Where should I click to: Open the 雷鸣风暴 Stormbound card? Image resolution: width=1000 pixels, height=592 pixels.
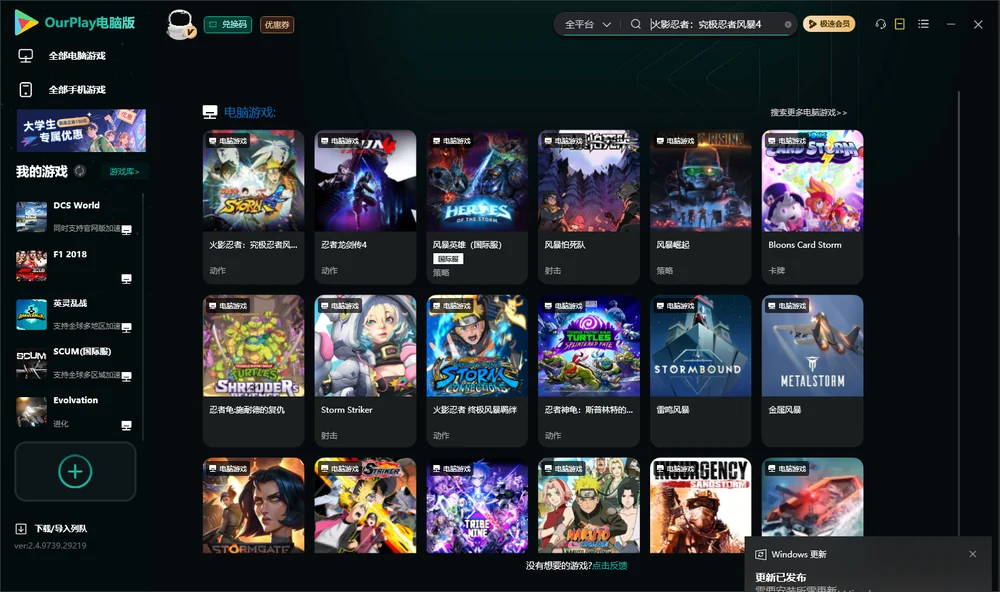coord(701,371)
